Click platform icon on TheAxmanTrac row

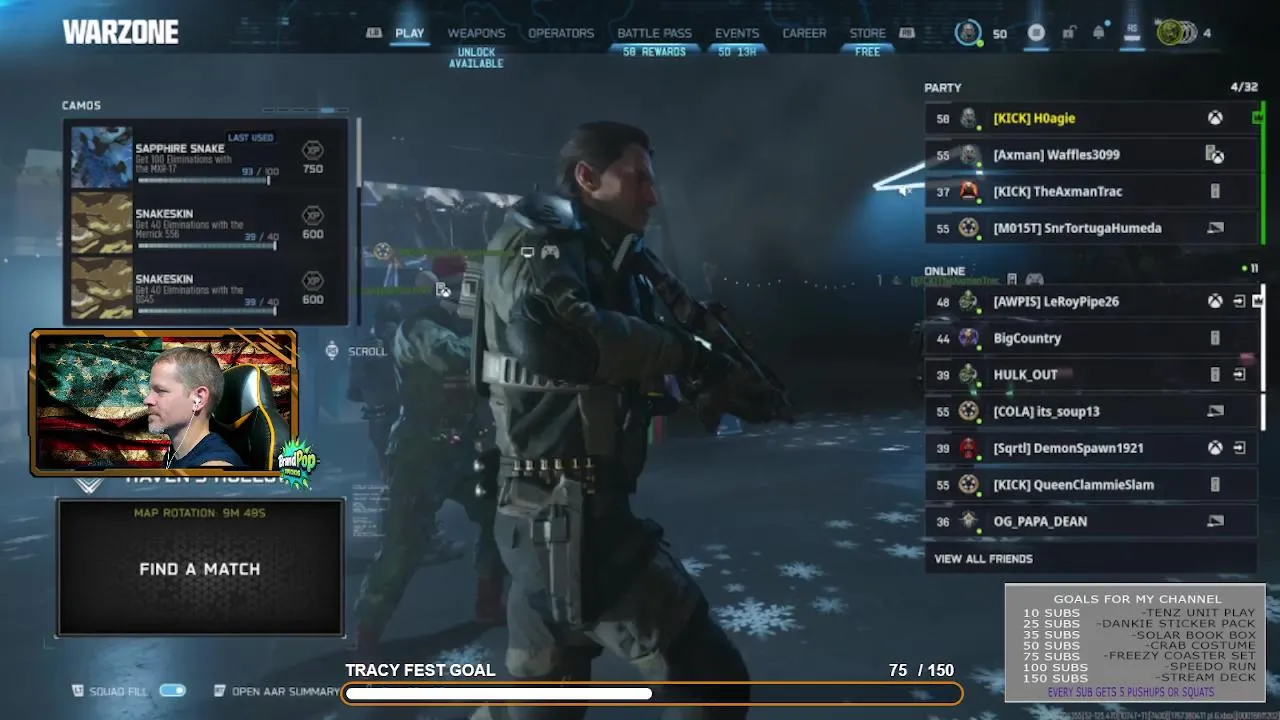pos(1215,191)
